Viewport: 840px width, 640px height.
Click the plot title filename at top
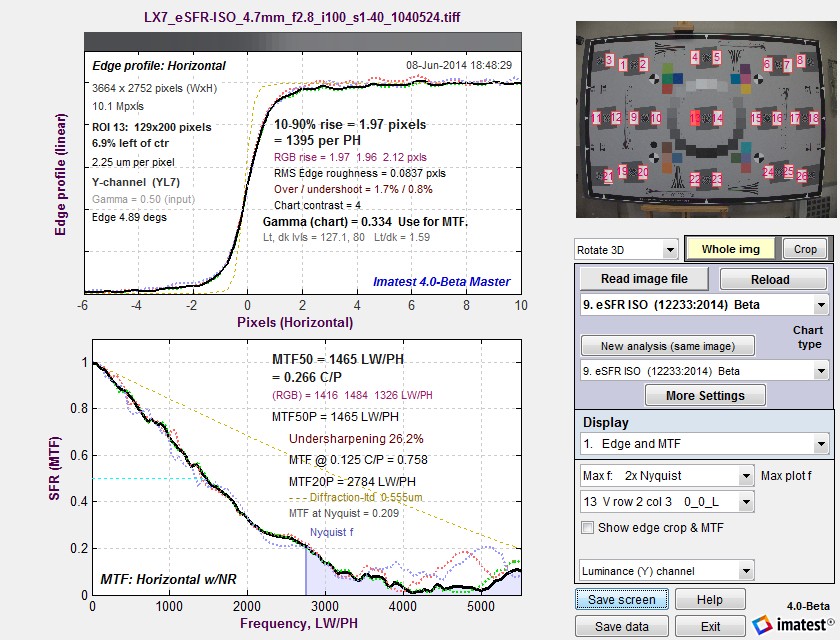tap(303, 17)
